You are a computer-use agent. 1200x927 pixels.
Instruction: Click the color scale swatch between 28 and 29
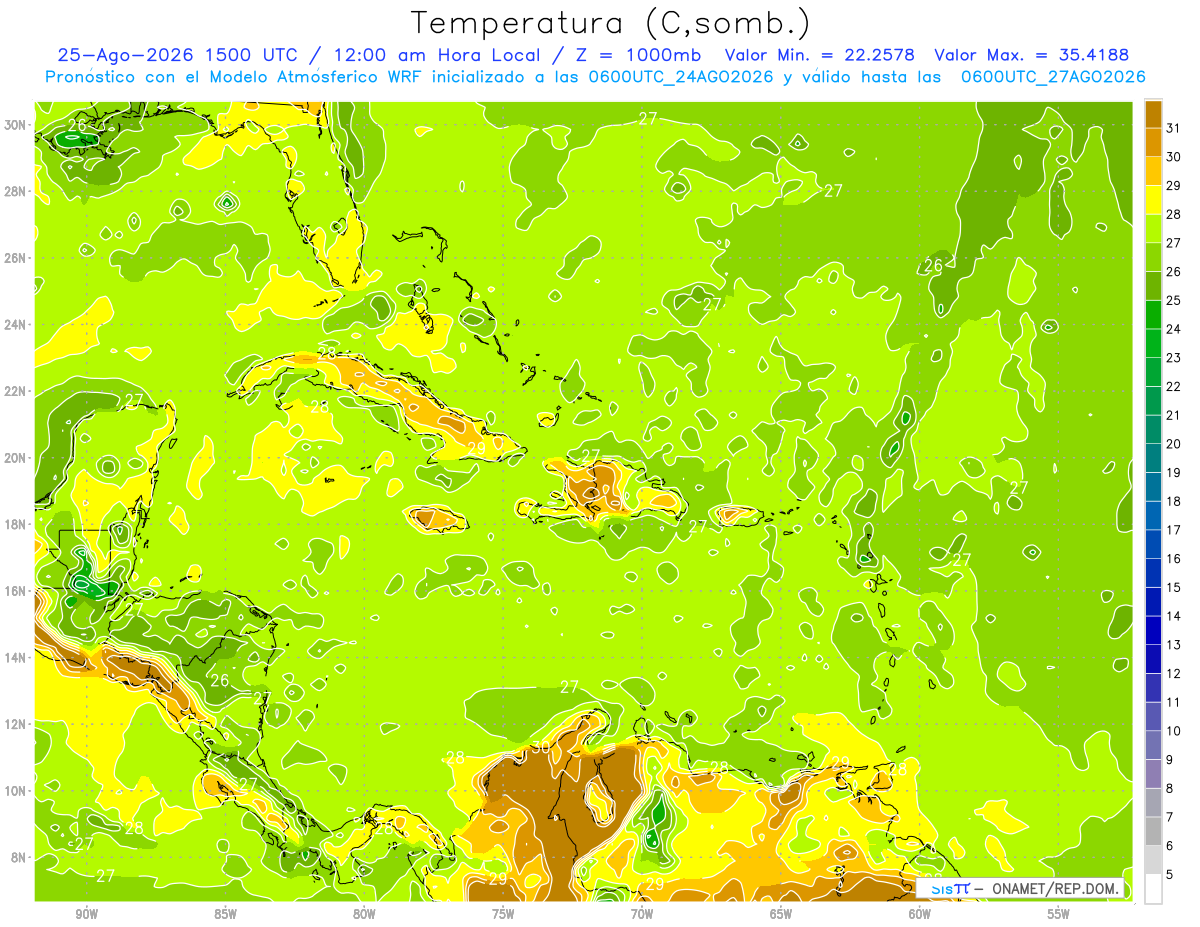1153,199
